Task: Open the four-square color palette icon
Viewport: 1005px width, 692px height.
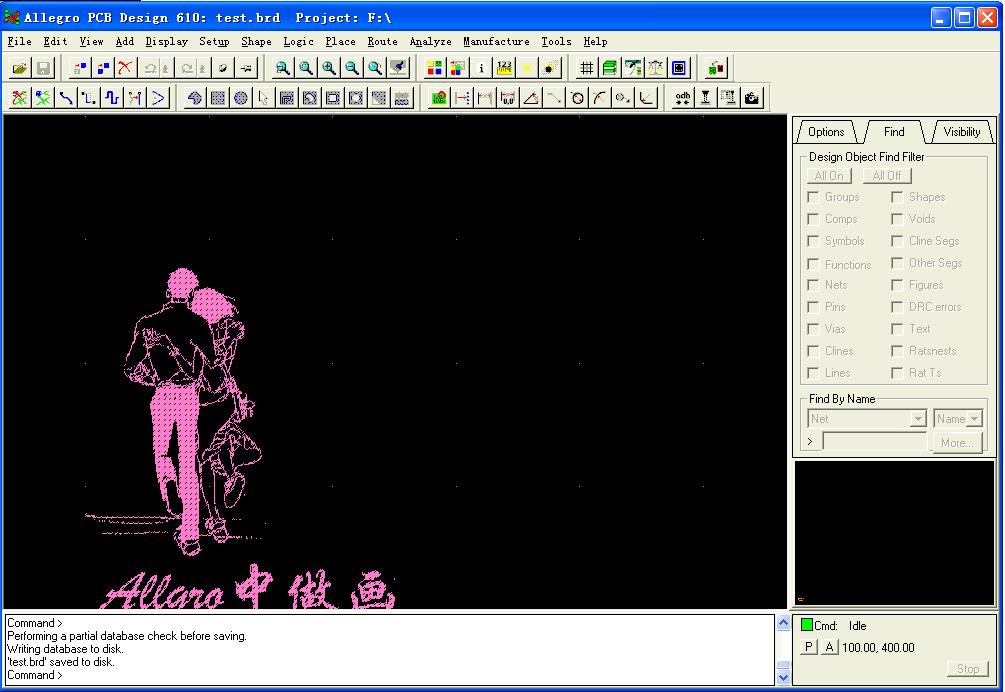Action: click(x=435, y=67)
